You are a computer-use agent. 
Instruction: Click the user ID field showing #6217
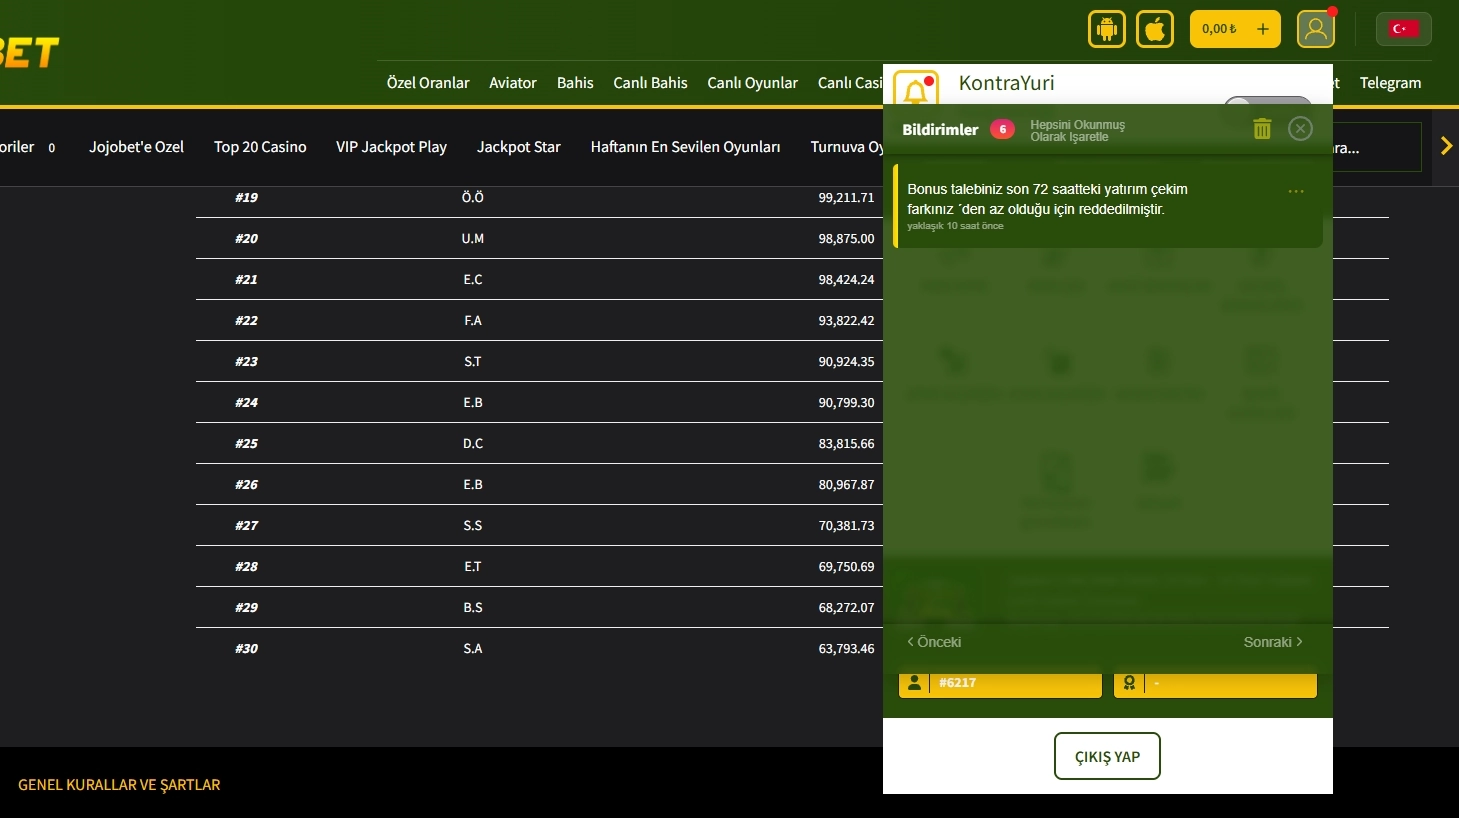[1000, 683]
